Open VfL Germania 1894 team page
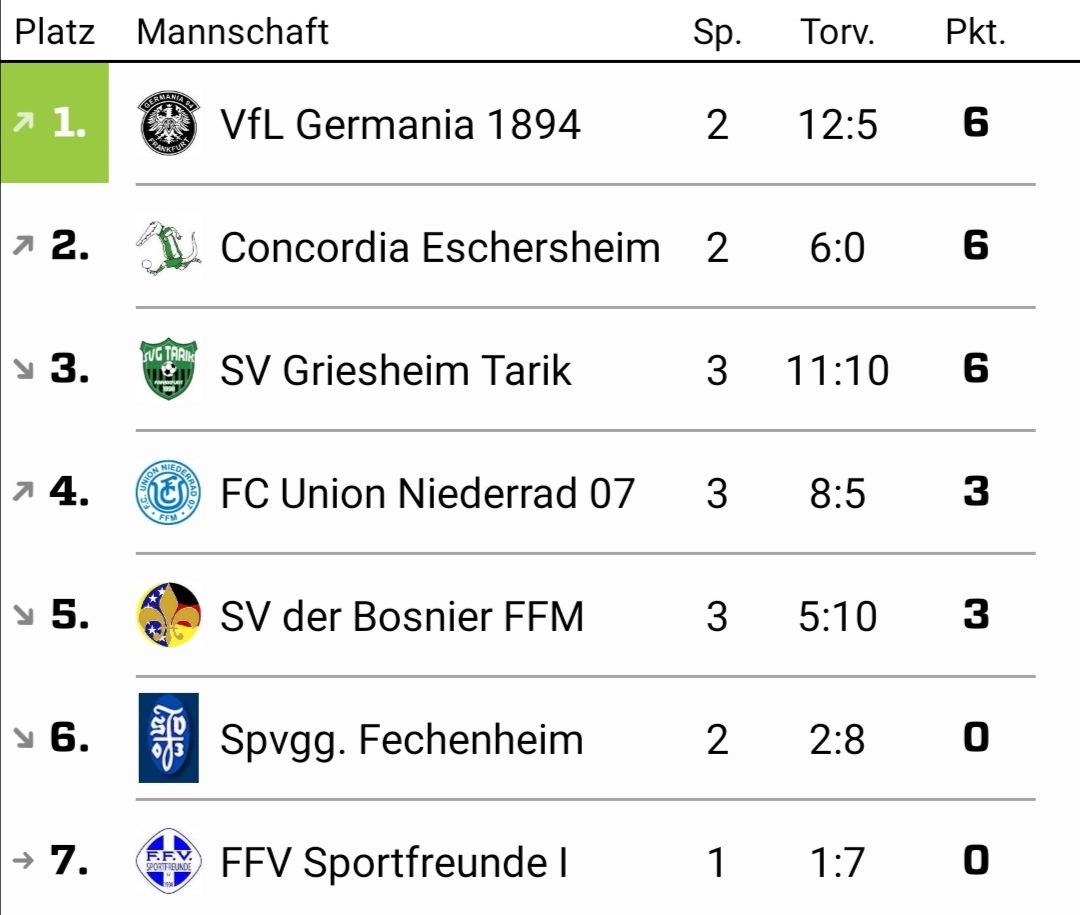Screen dimensions: 1080x915 coord(400,125)
